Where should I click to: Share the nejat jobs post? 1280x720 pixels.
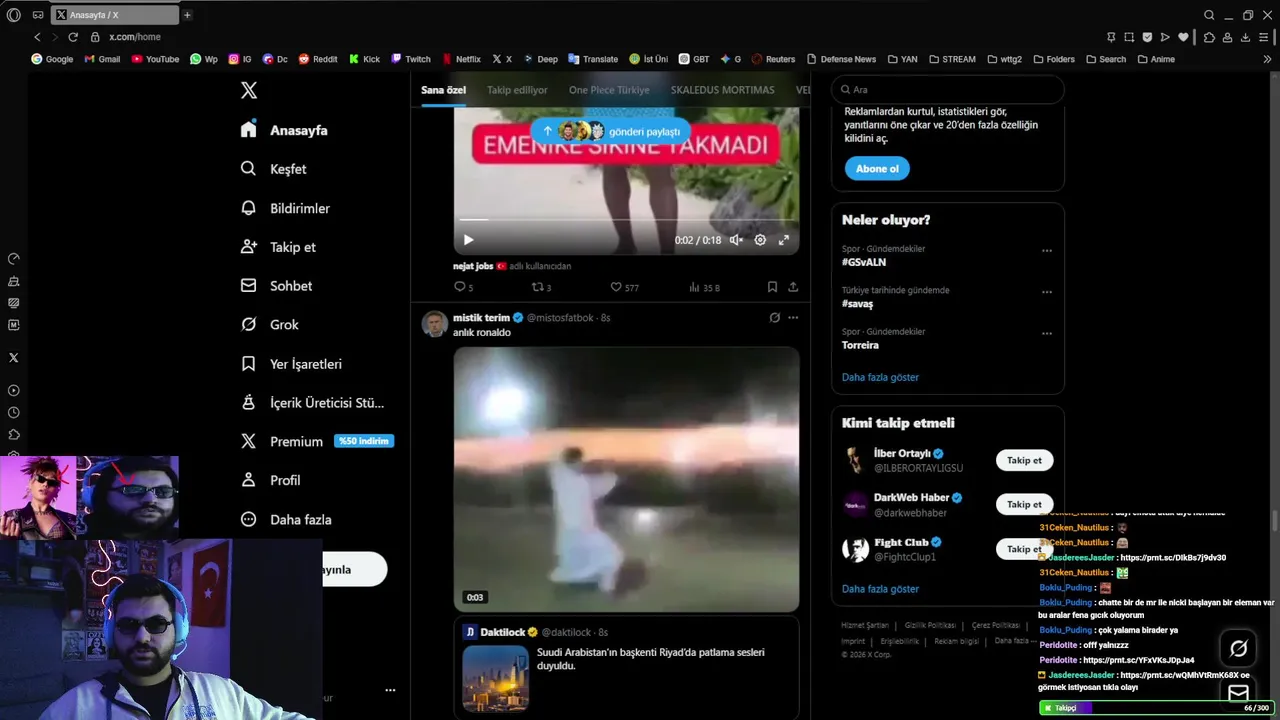pos(793,287)
